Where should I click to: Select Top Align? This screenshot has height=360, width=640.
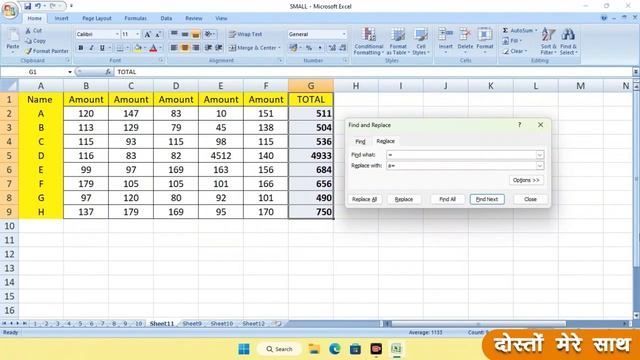coord(174,34)
